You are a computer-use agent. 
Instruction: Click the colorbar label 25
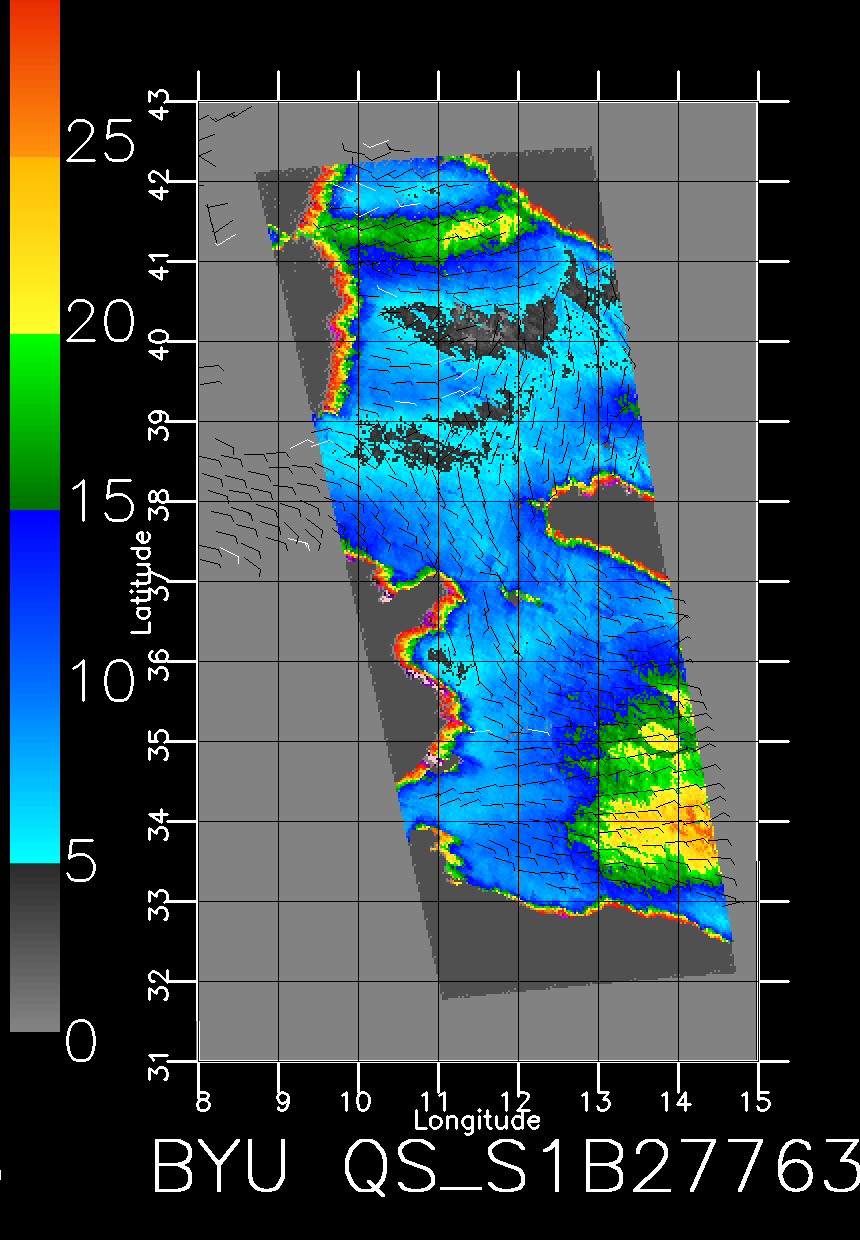99,141
